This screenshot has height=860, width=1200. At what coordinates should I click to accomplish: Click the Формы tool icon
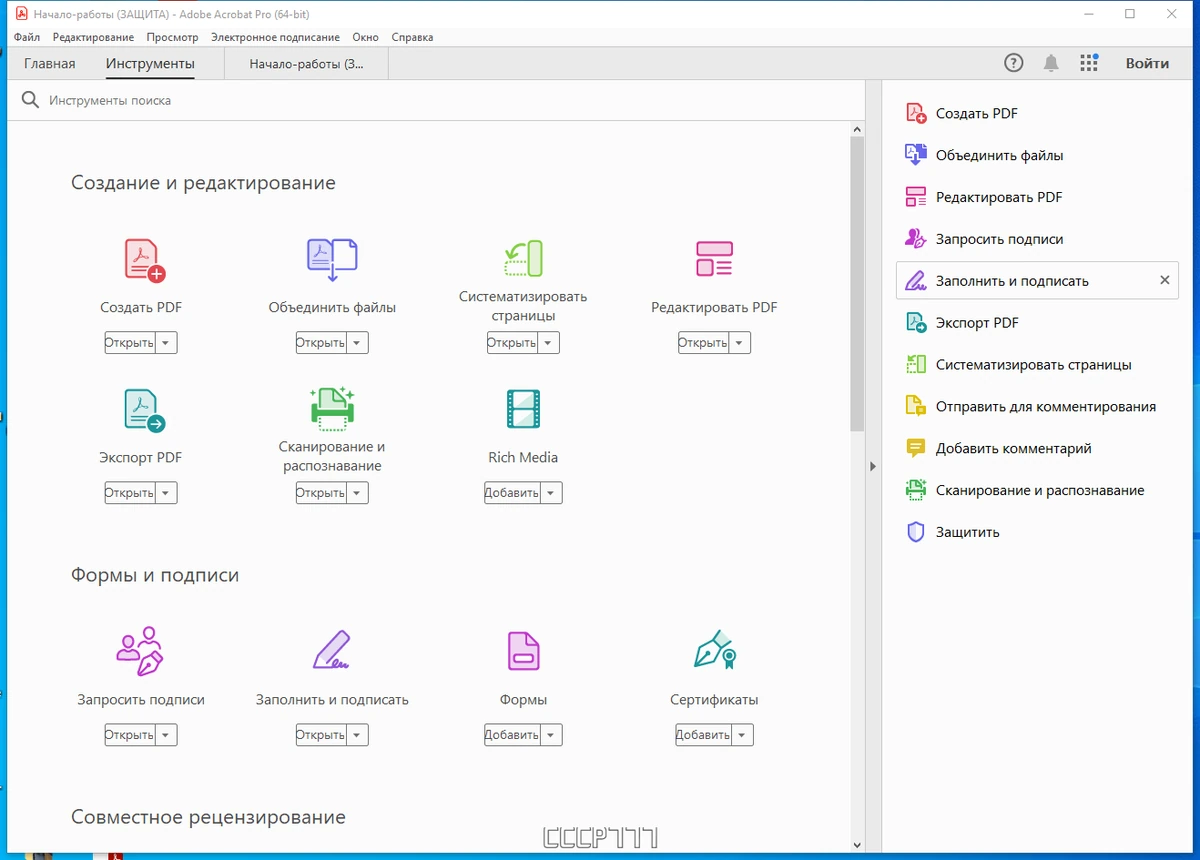(x=523, y=651)
